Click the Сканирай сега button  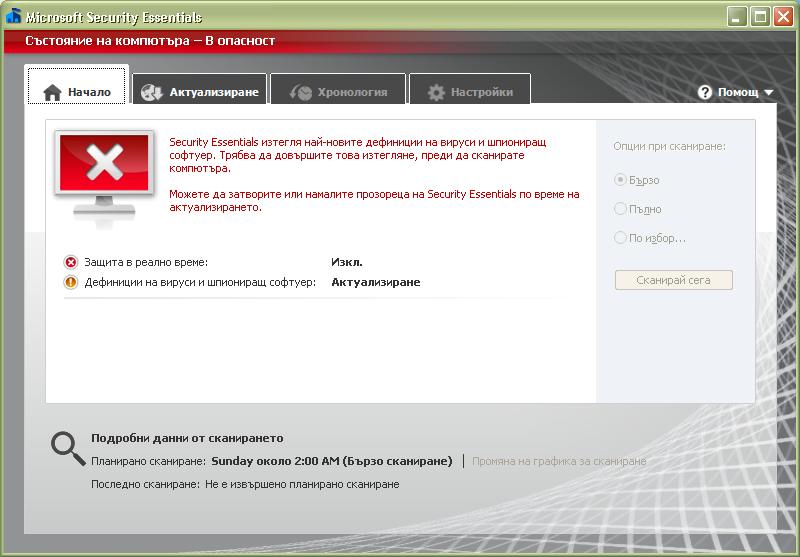(x=673, y=280)
